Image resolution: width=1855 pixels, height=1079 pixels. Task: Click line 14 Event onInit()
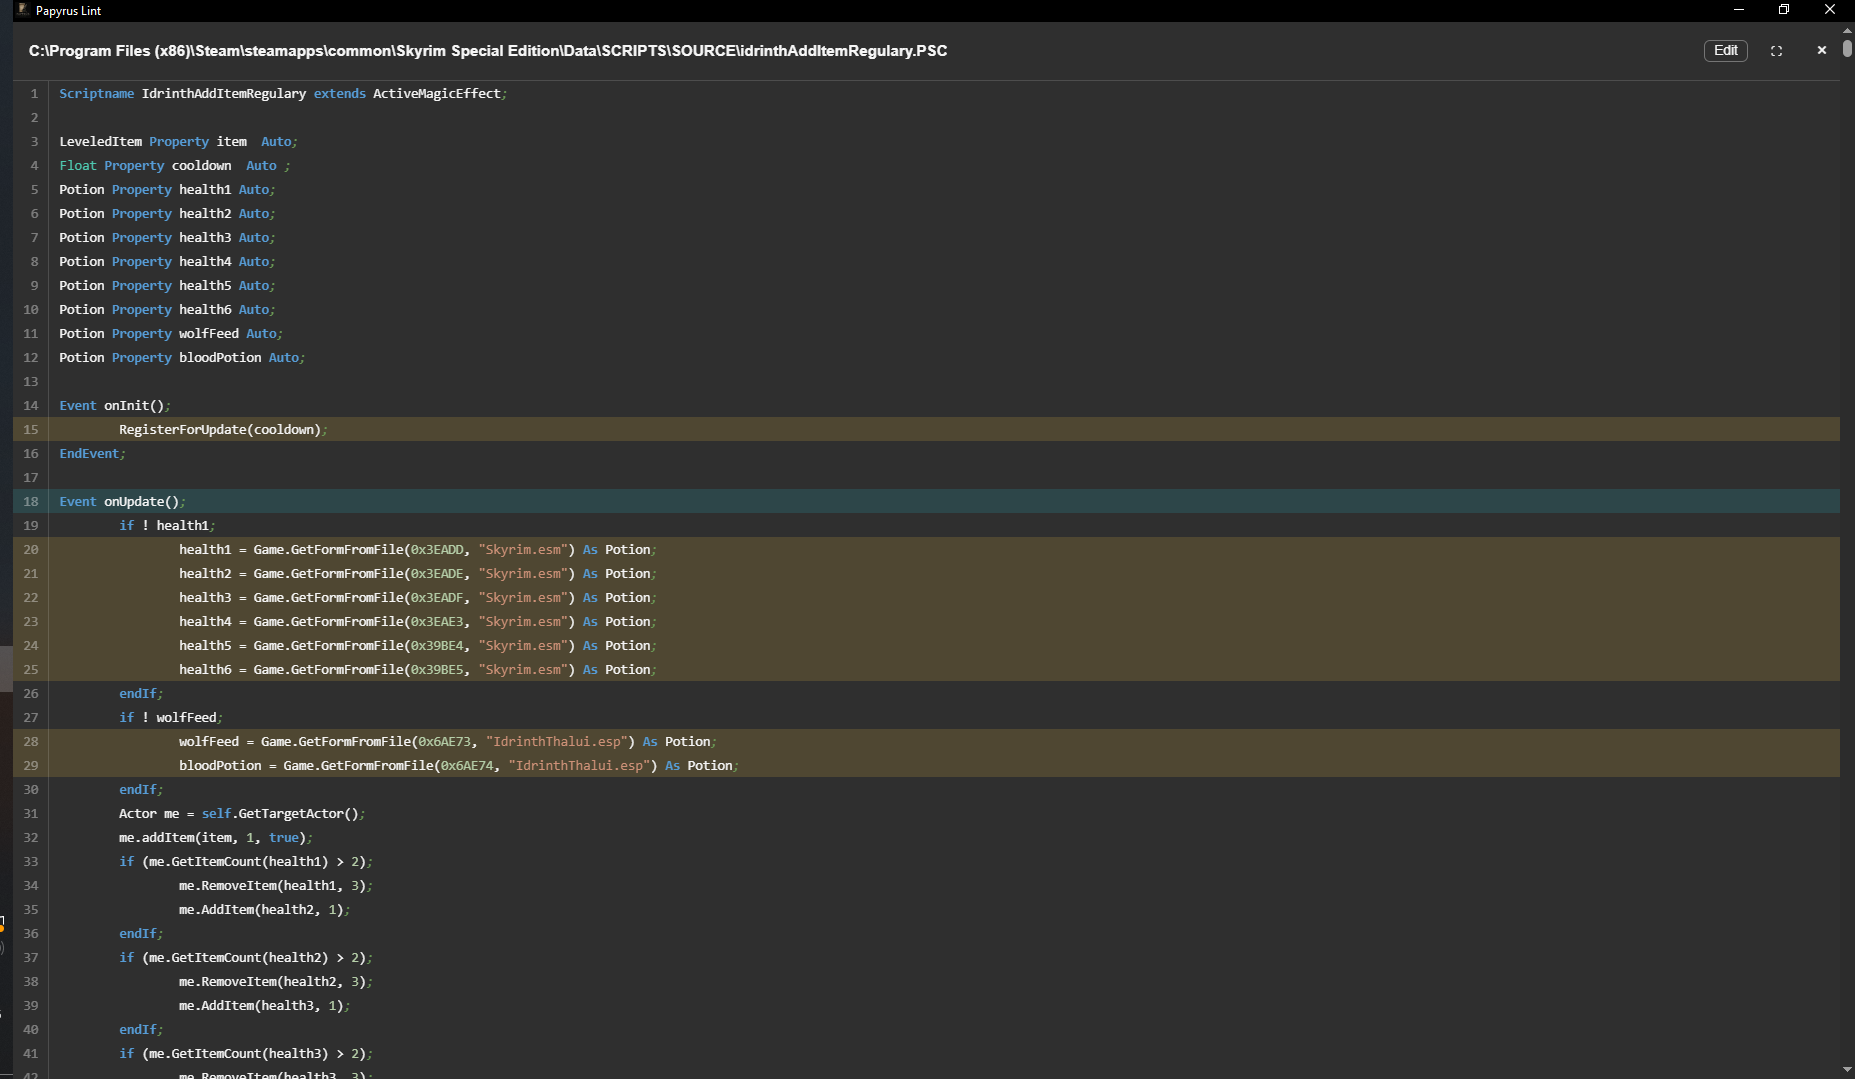[115, 405]
